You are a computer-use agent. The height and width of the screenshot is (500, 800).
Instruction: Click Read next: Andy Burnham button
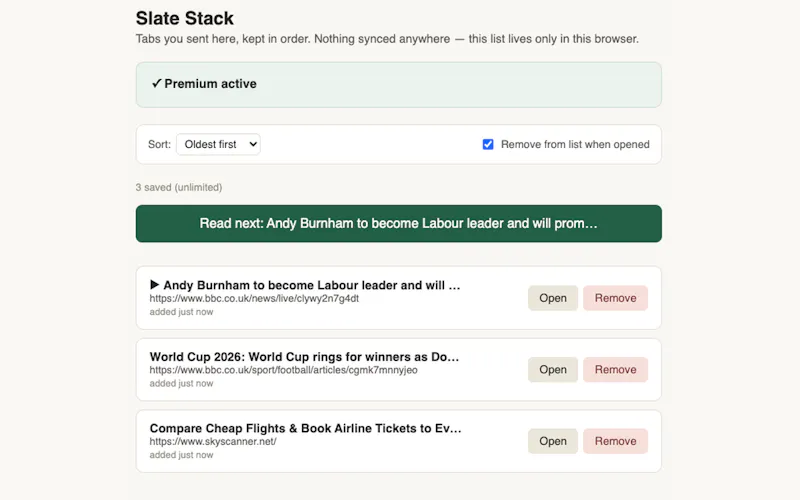[398, 223]
